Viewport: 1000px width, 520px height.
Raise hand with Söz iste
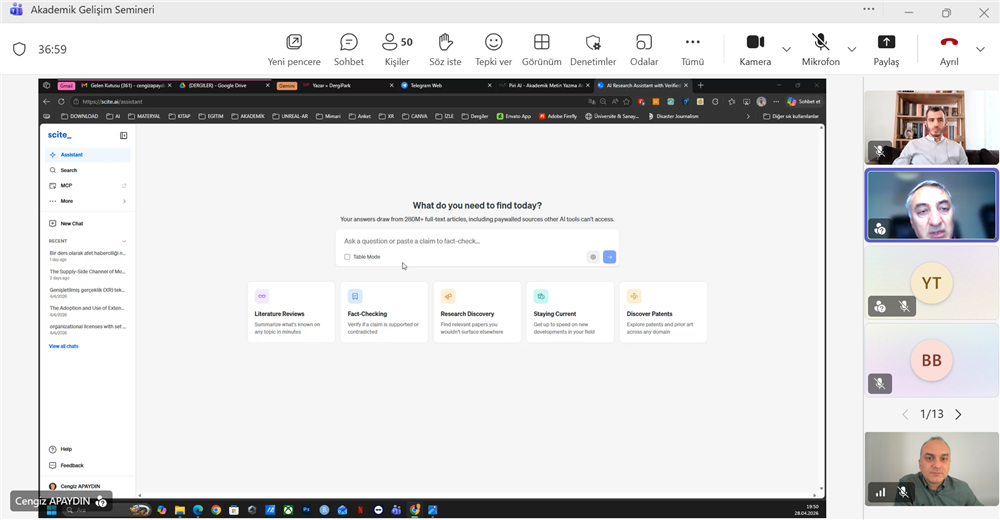tap(445, 48)
